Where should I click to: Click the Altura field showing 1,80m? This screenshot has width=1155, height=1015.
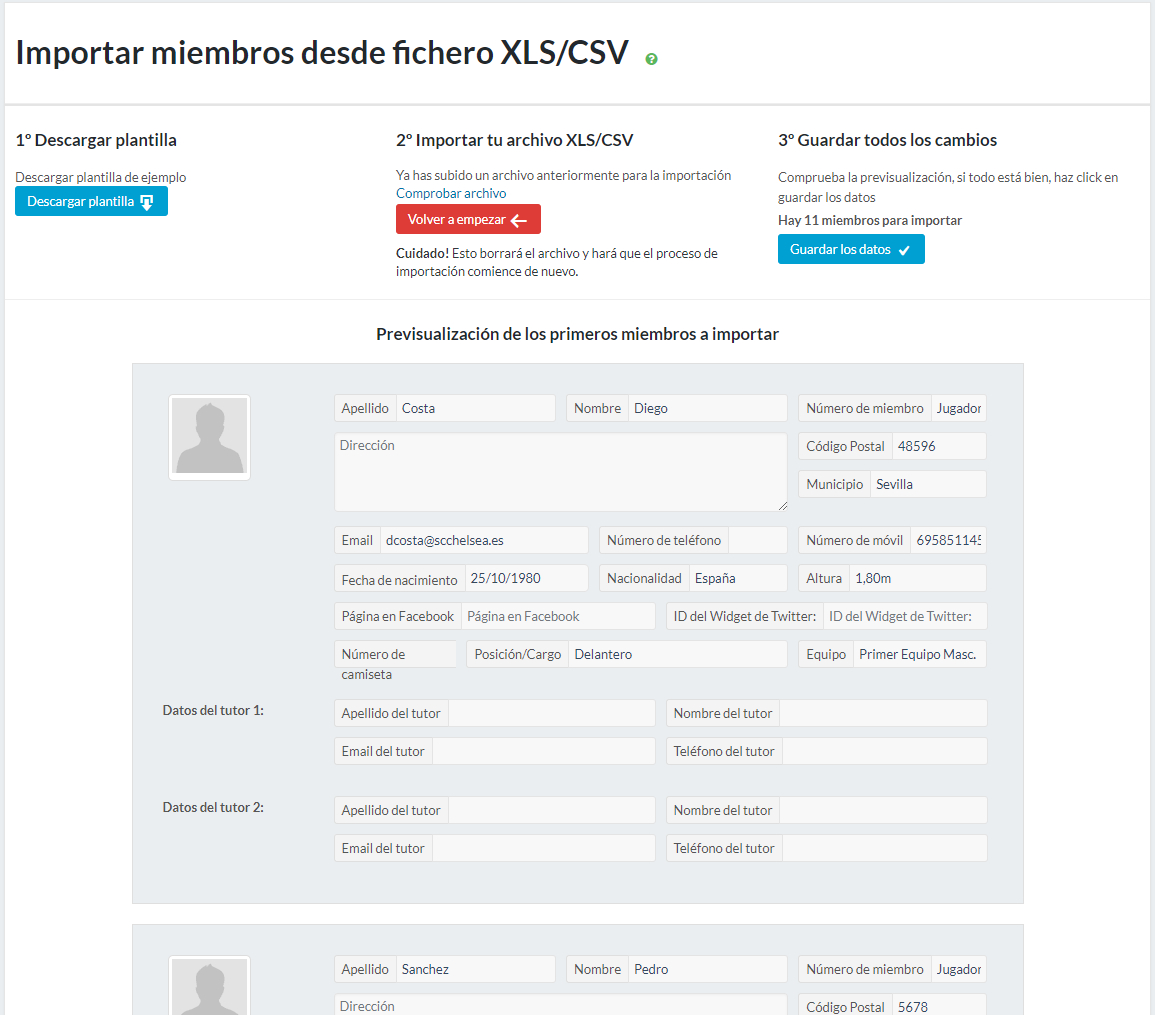tap(917, 578)
